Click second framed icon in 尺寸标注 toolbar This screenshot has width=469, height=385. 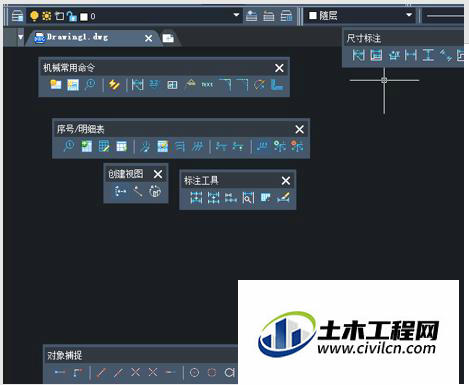376,55
